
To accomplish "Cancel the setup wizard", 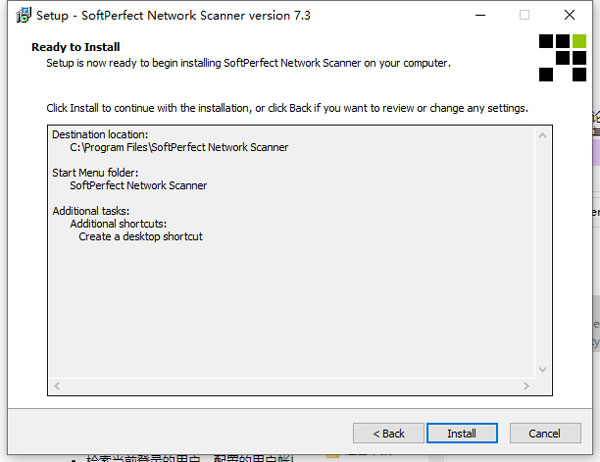I will click(x=544, y=433).
